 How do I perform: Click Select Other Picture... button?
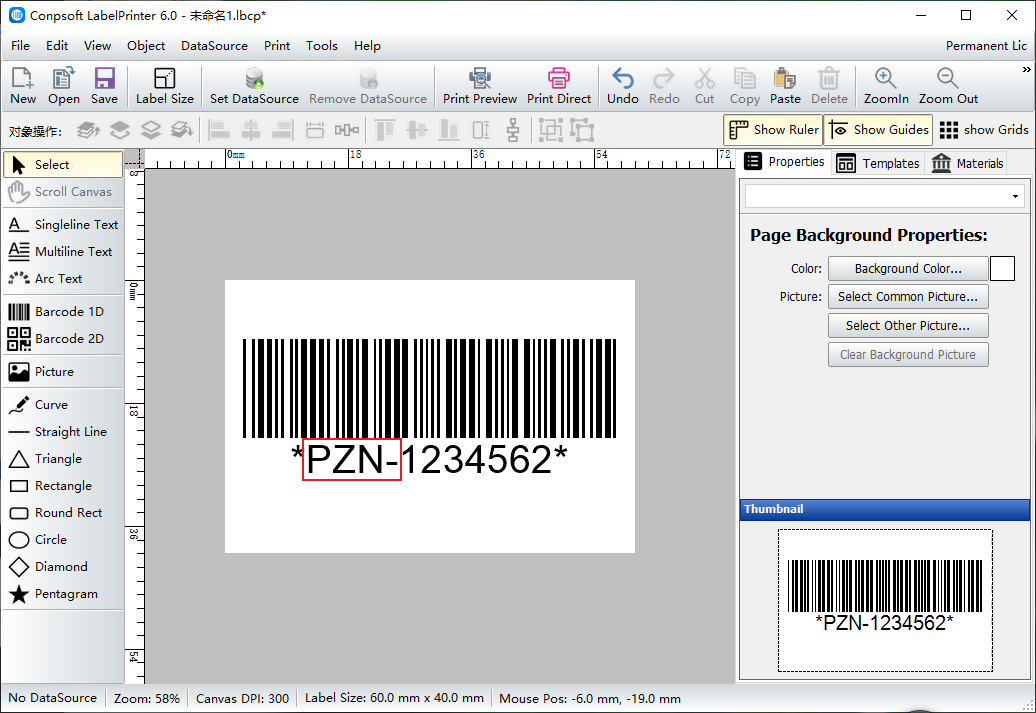tap(908, 326)
